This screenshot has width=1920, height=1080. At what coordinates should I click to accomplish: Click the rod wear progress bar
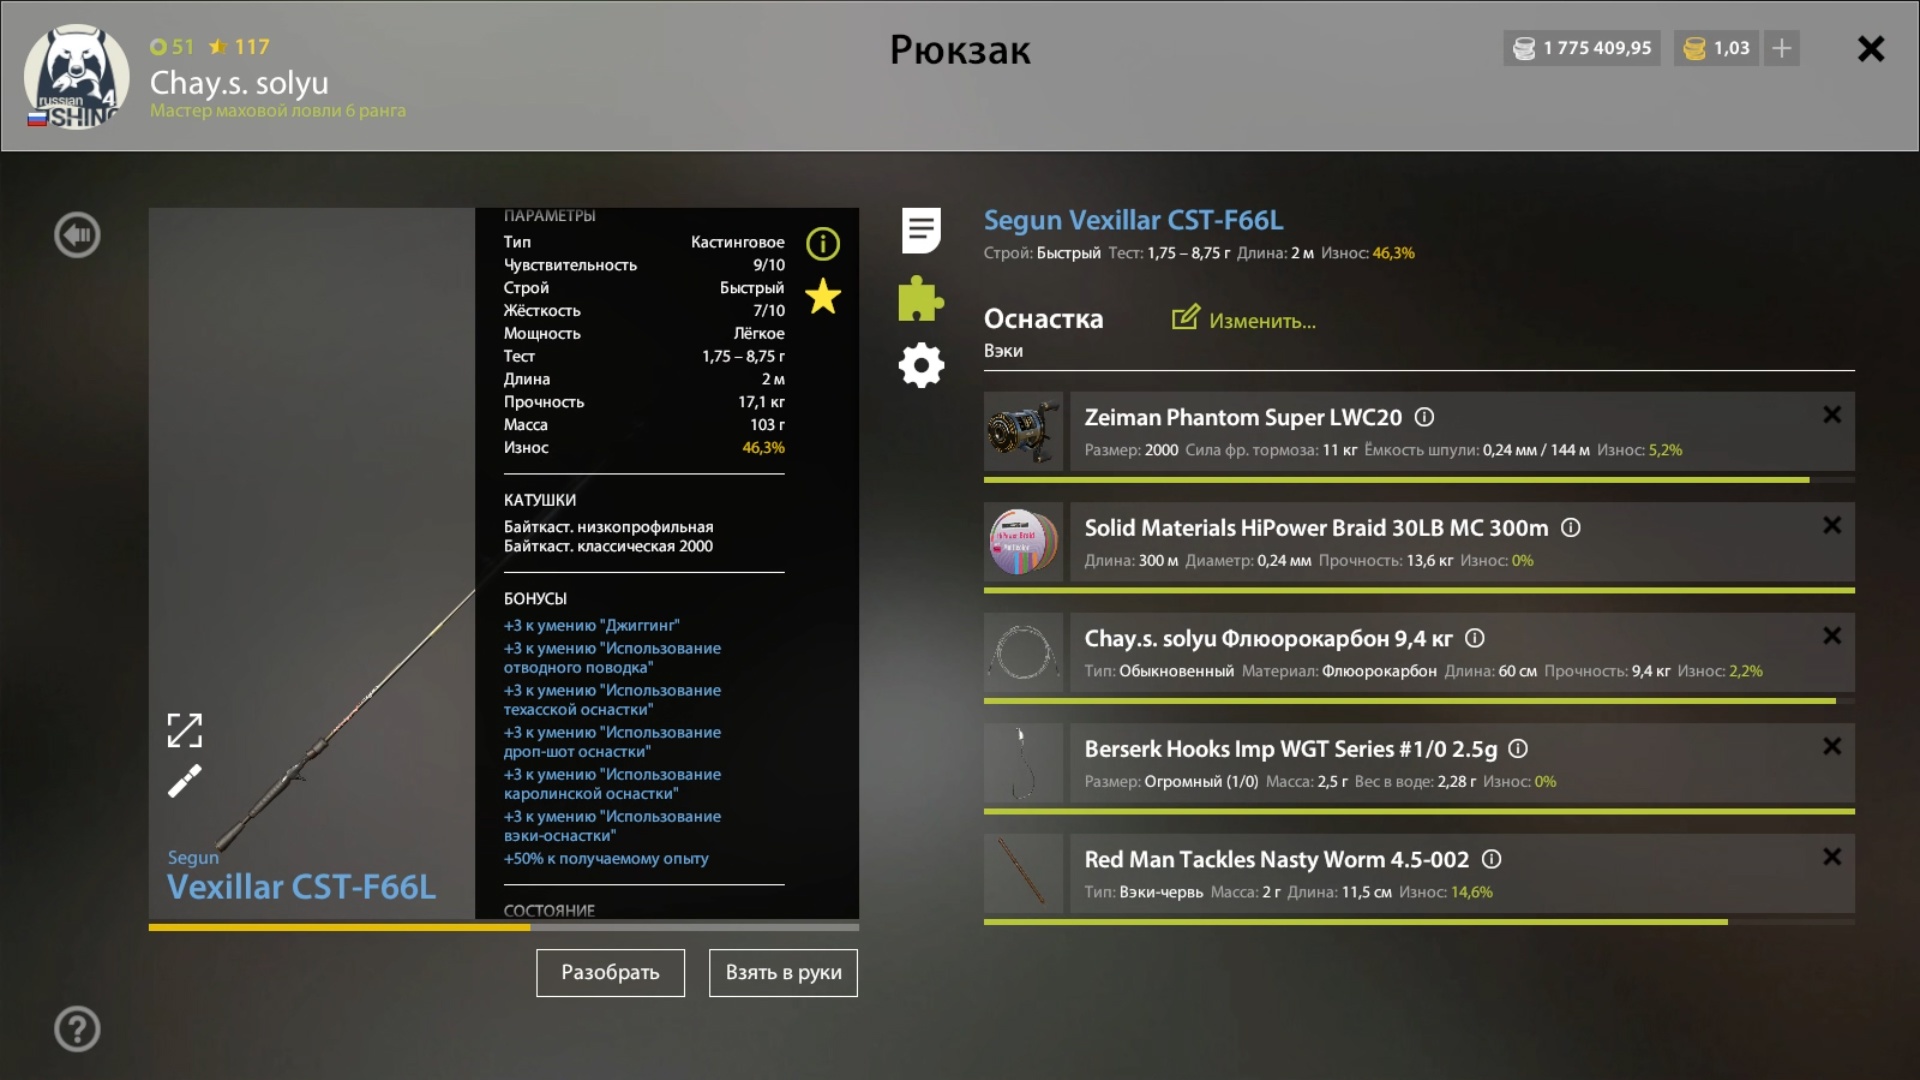(504, 927)
